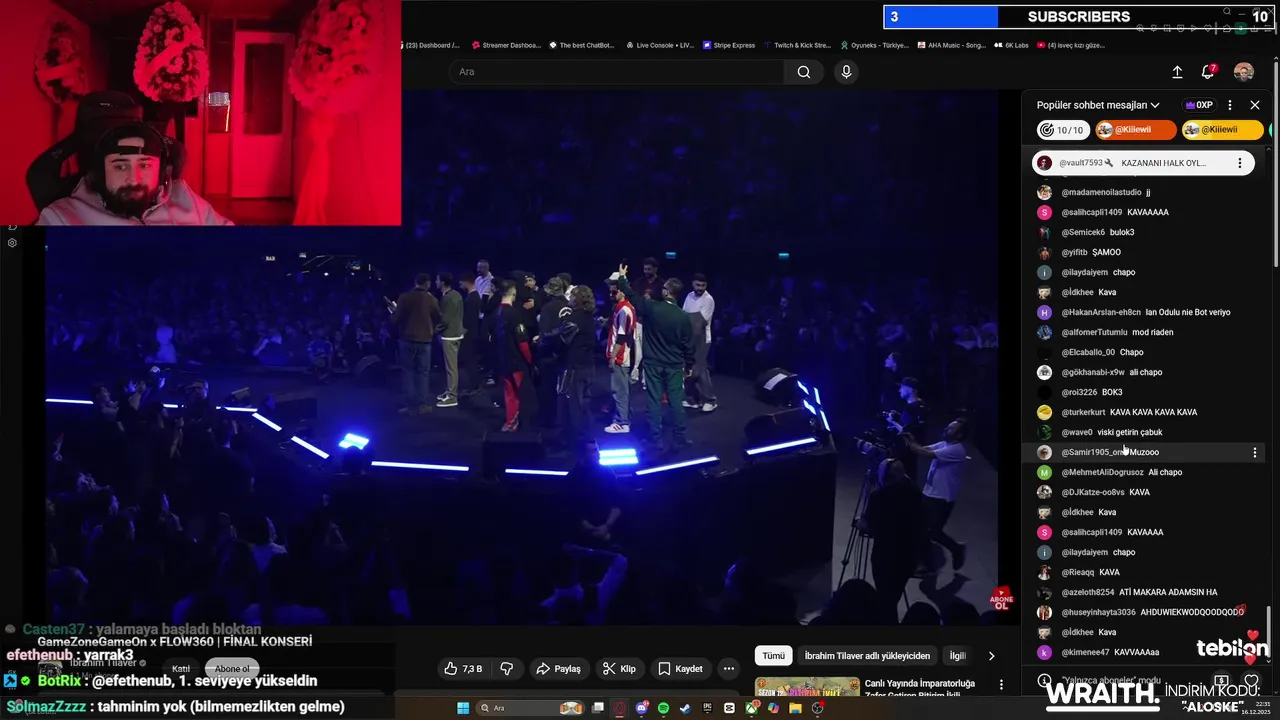Image resolution: width=1280 pixels, height=720 pixels.
Task: Open live chat three-dot options menu
Action: point(1230,105)
